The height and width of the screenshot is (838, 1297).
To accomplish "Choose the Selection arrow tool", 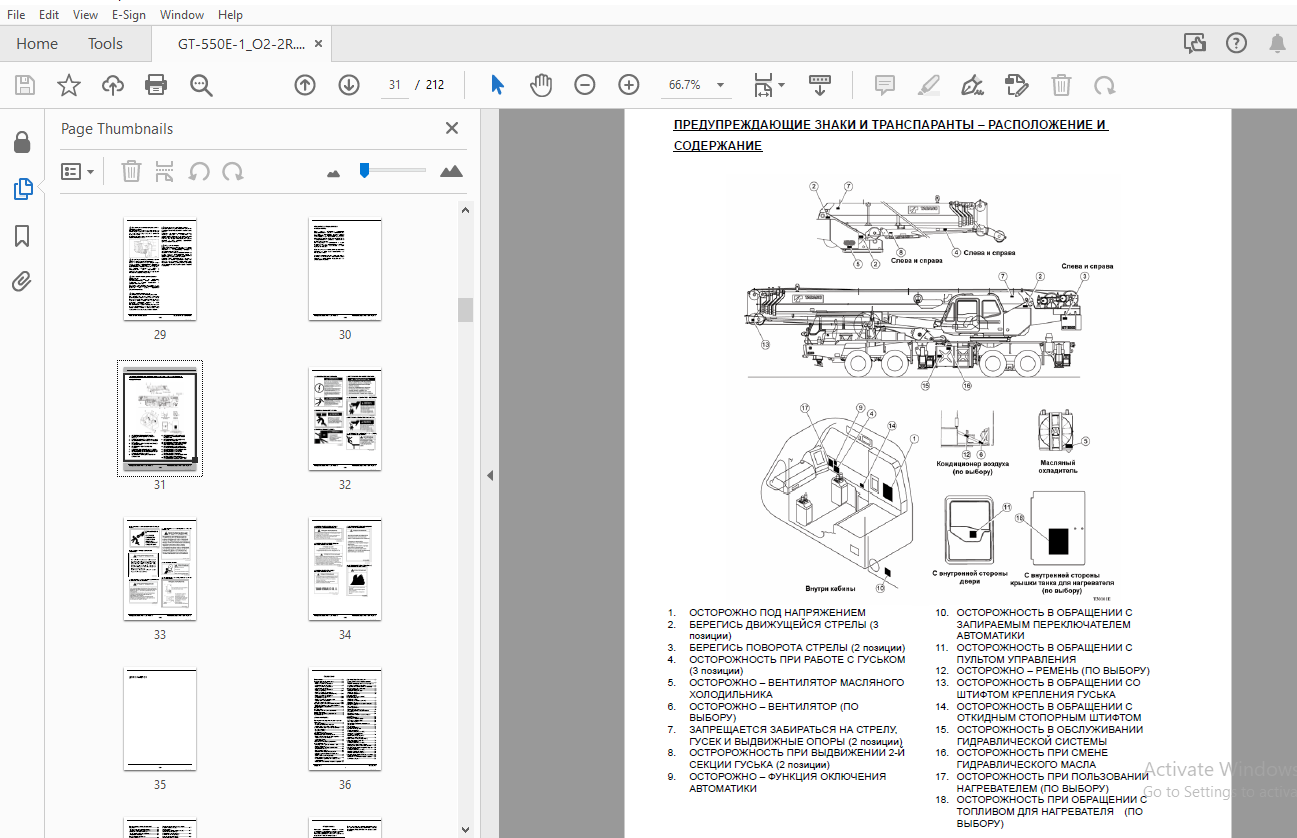I will [x=497, y=85].
